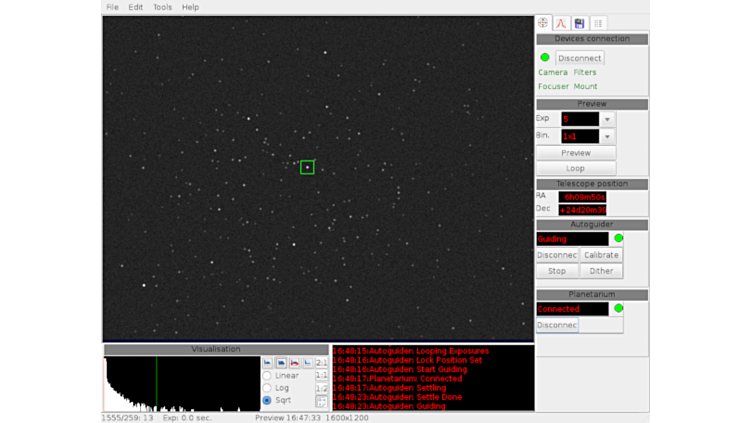752x423 pixels.
Task: Open the Edit menu
Action: coord(135,7)
